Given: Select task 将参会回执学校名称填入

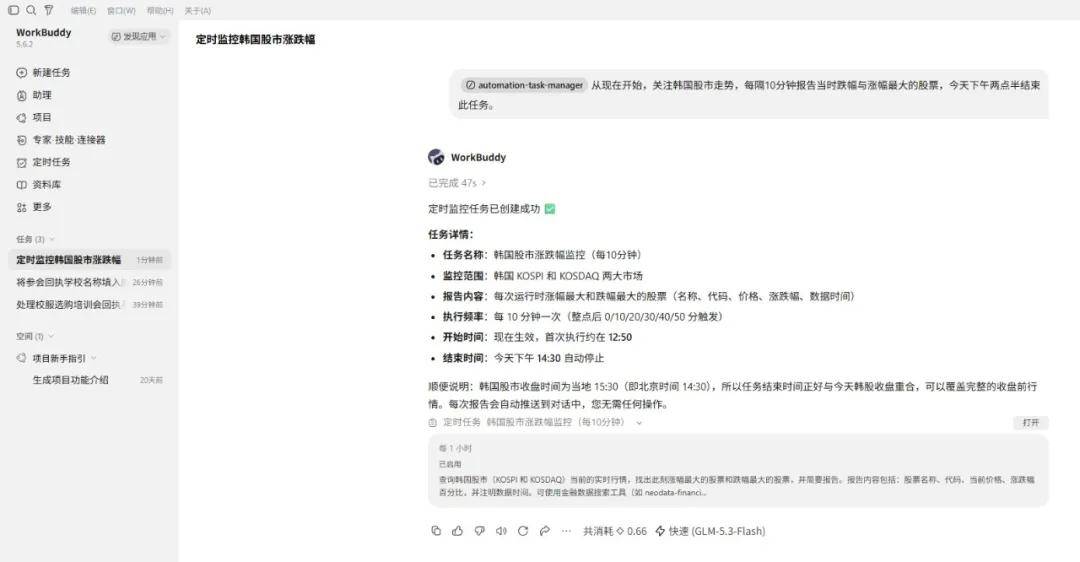Looking at the screenshot, I should (90, 282).
